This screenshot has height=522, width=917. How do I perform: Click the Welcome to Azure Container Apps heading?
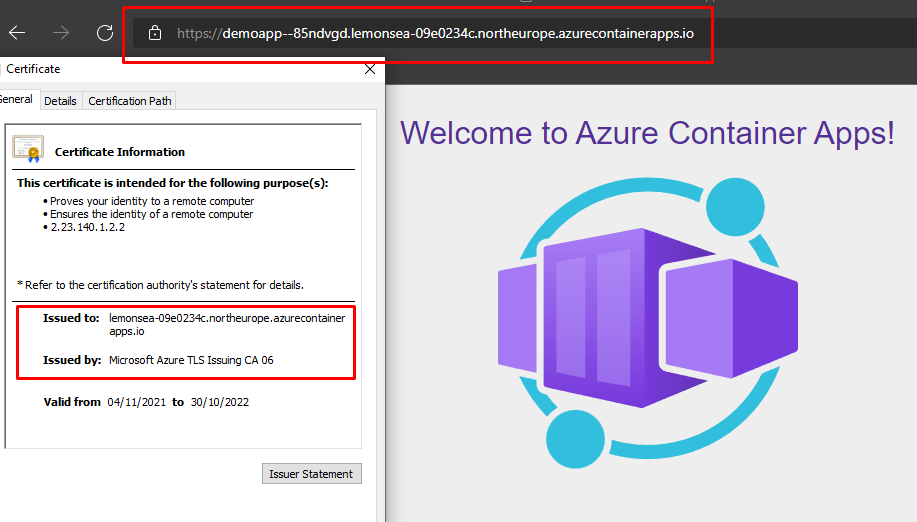(x=647, y=133)
